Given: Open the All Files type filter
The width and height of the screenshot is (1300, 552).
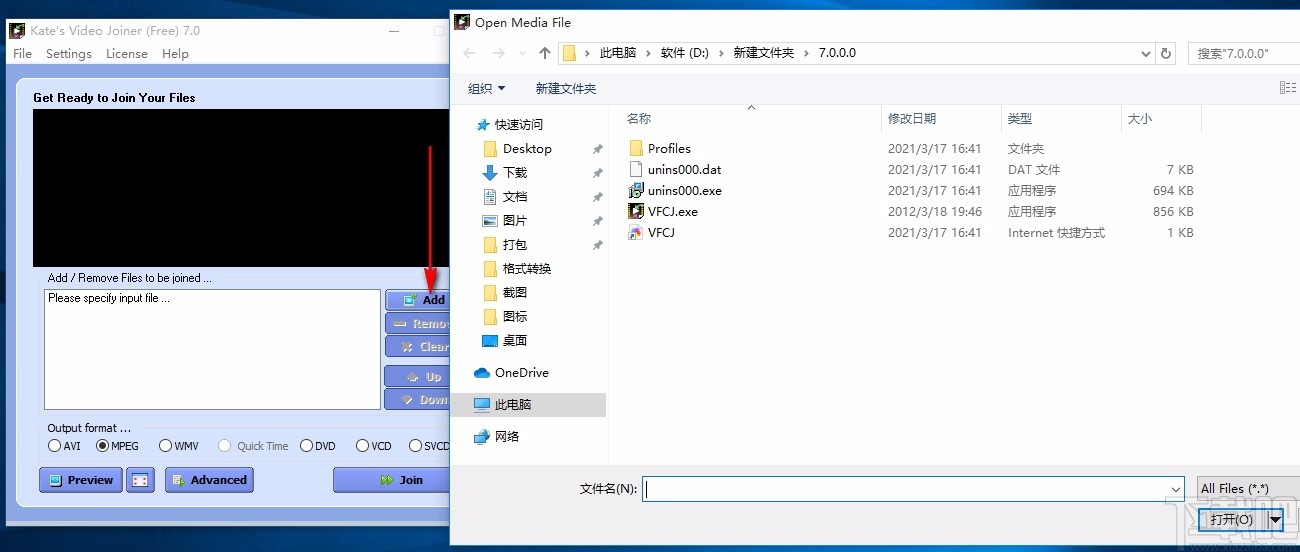Looking at the screenshot, I should (x=1248, y=489).
